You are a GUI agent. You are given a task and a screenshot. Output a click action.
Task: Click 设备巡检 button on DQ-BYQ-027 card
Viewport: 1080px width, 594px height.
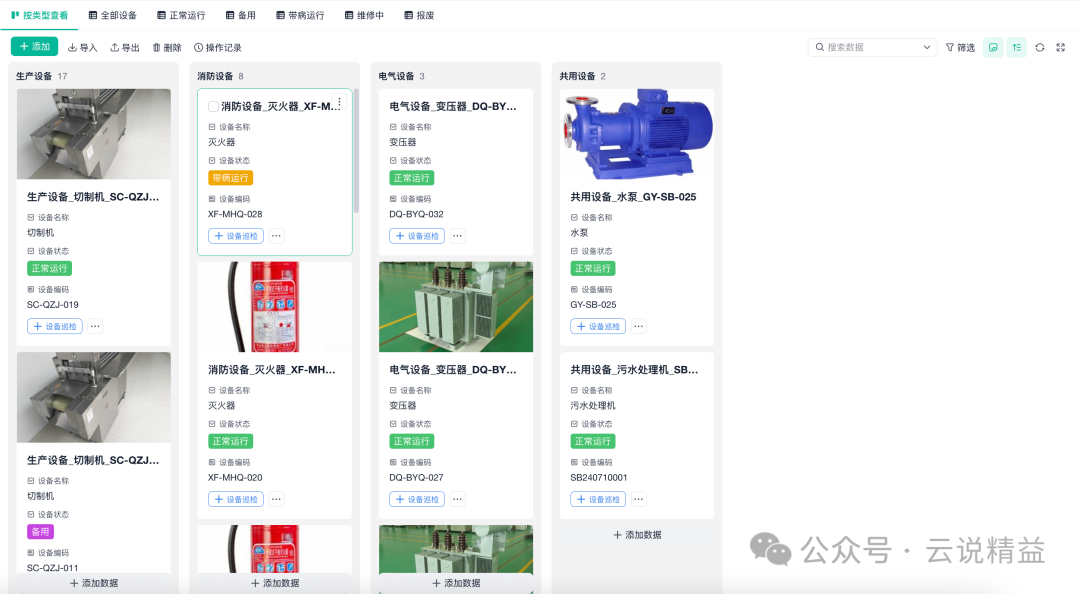[417, 499]
